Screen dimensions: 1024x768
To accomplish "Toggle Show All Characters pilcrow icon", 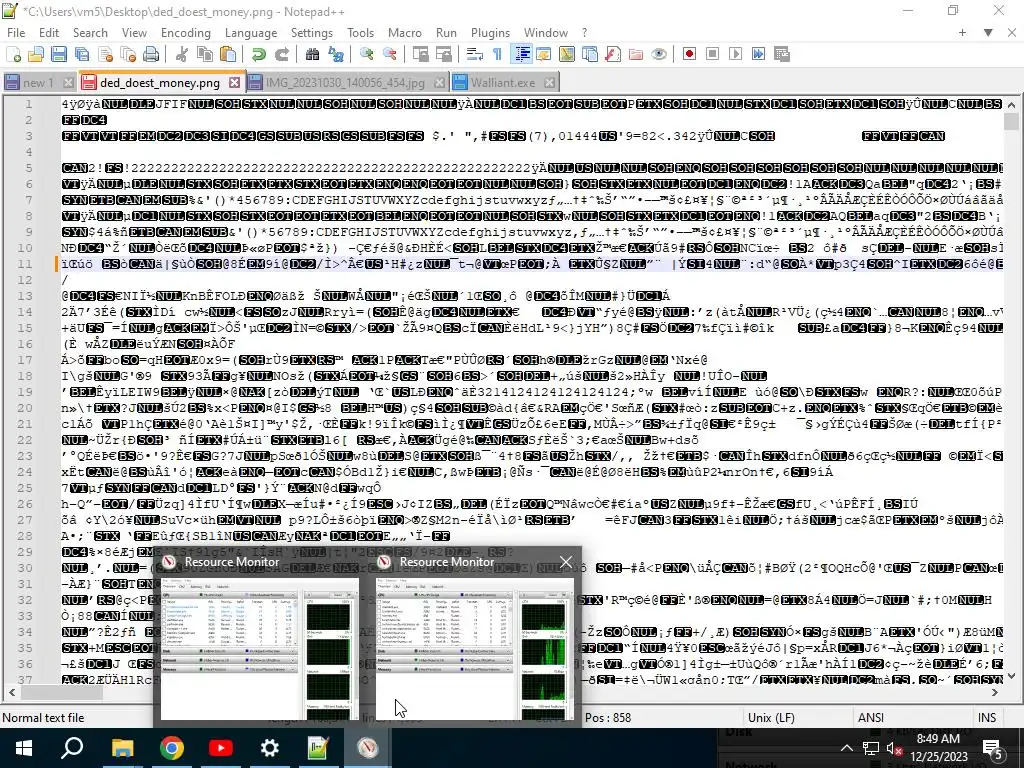I will click(x=497, y=54).
